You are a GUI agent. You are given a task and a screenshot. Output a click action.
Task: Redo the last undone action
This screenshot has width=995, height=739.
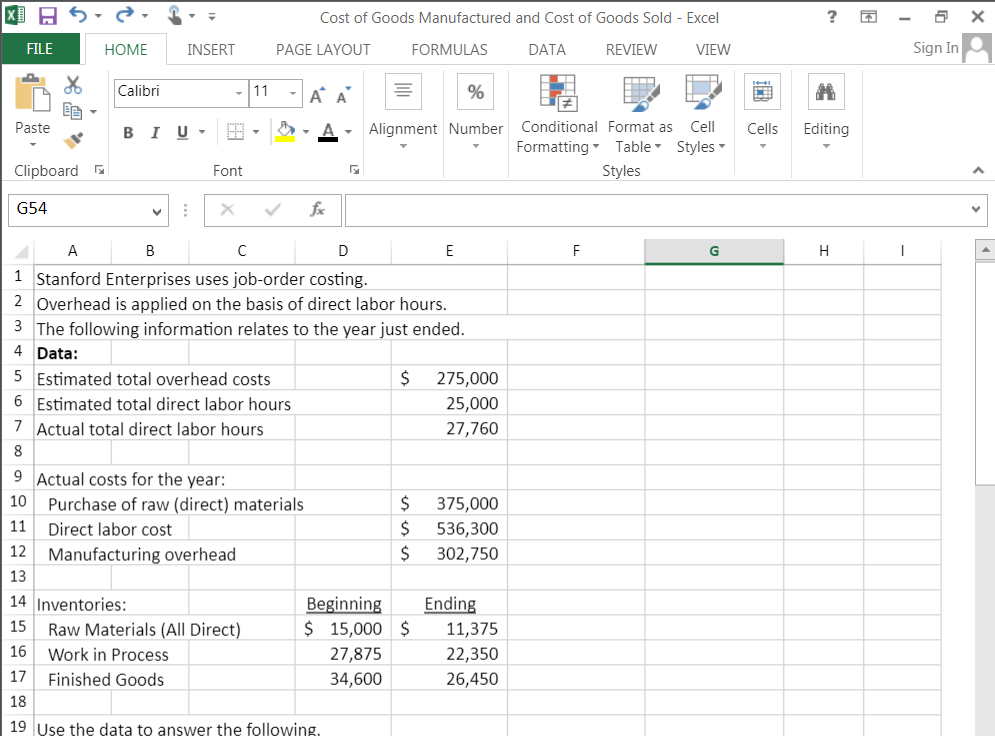tap(124, 15)
